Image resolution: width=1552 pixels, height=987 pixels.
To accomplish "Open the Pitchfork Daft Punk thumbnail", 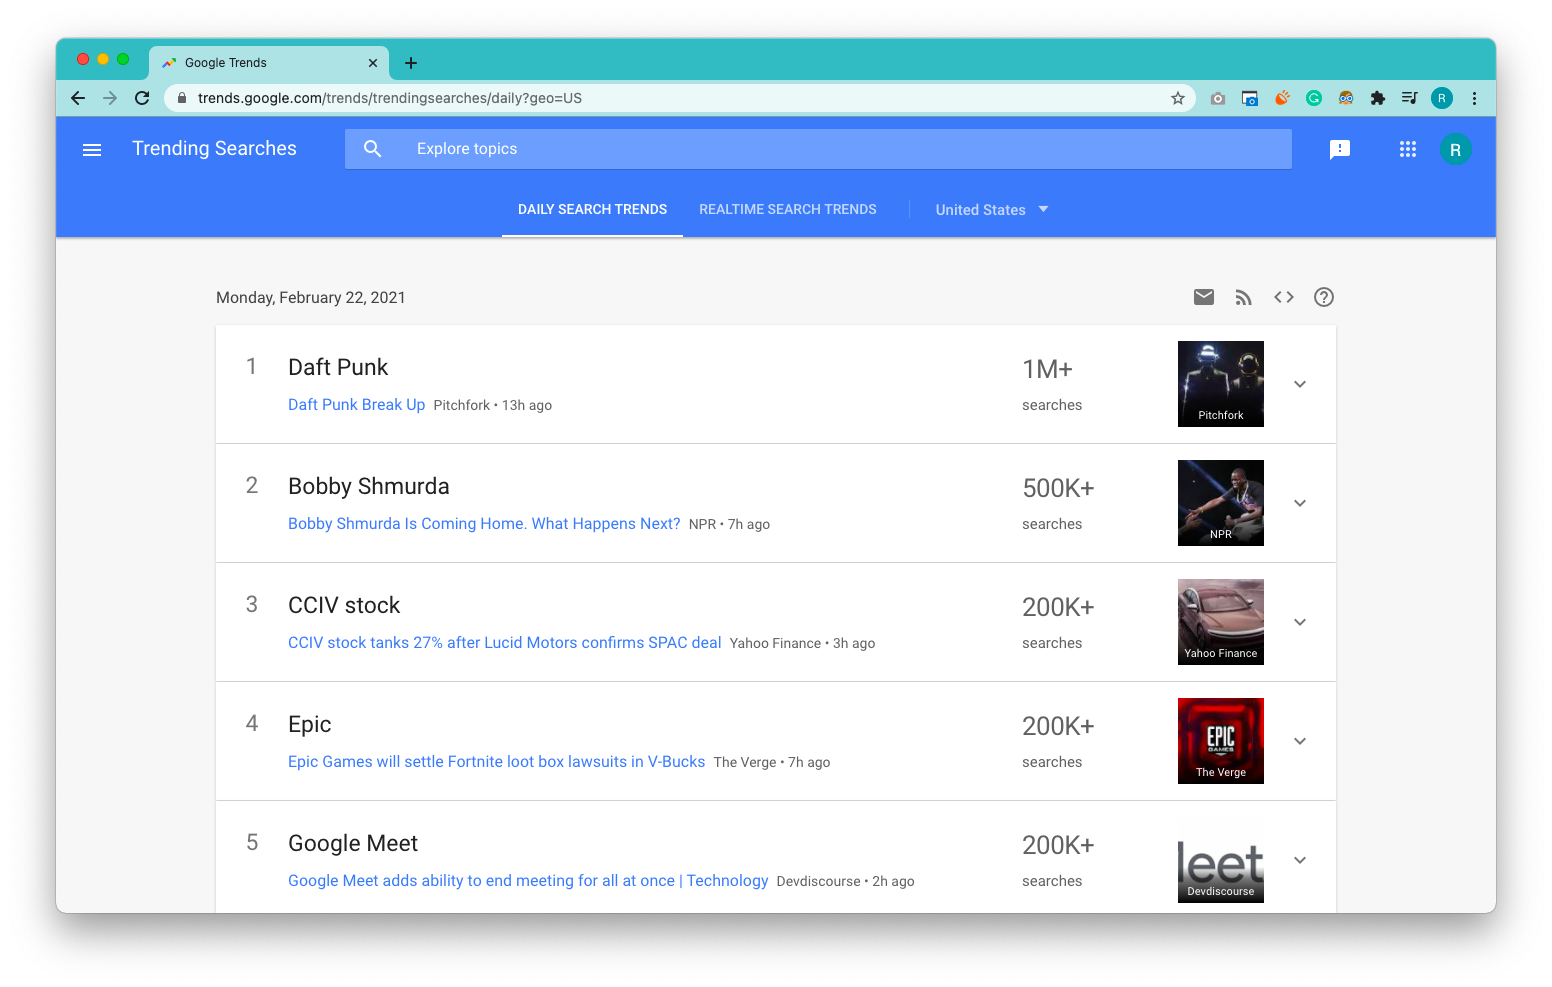I will pyautogui.click(x=1221, y=384).
